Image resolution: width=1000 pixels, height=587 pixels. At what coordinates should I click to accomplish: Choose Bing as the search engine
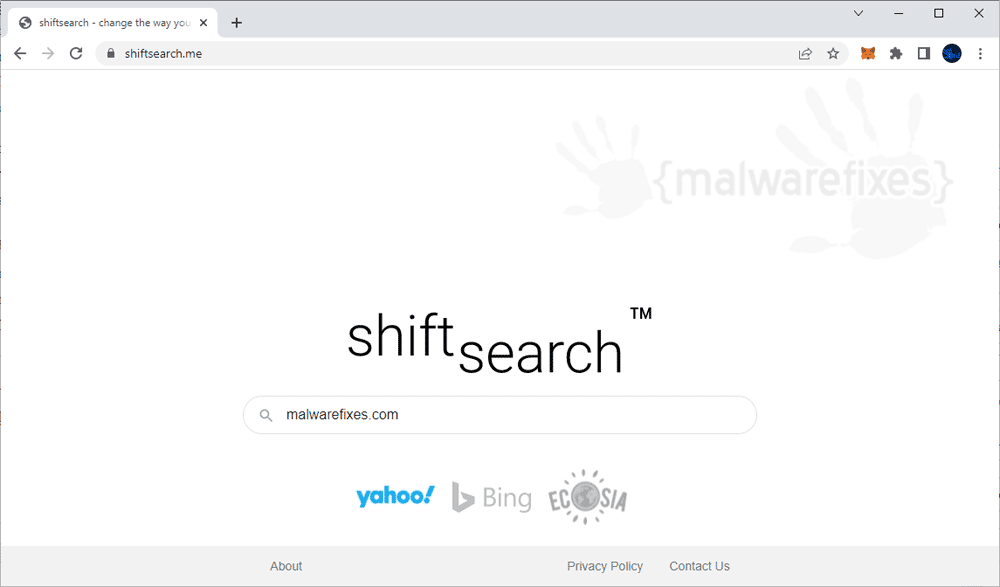491,498
